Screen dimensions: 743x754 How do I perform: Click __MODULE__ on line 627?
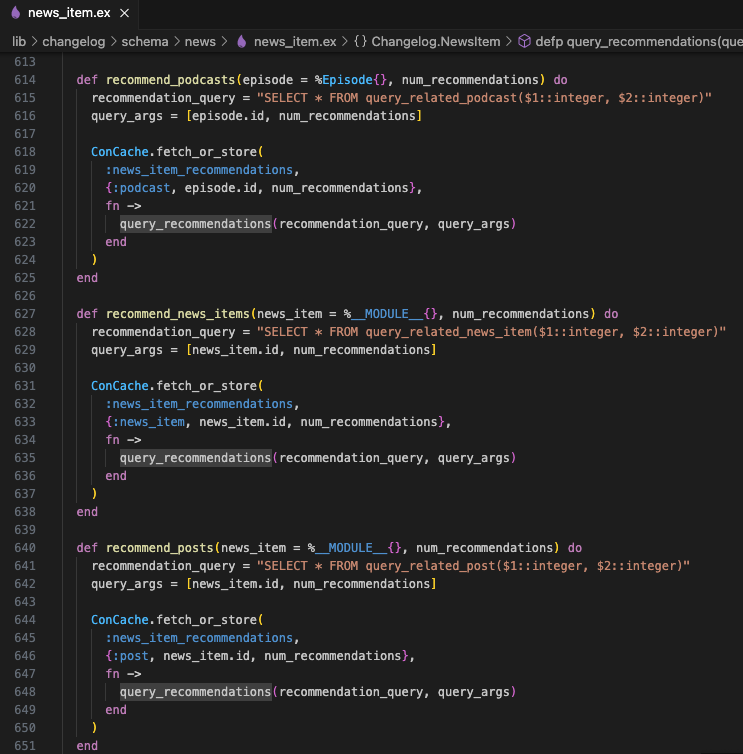tap(387, 314)
